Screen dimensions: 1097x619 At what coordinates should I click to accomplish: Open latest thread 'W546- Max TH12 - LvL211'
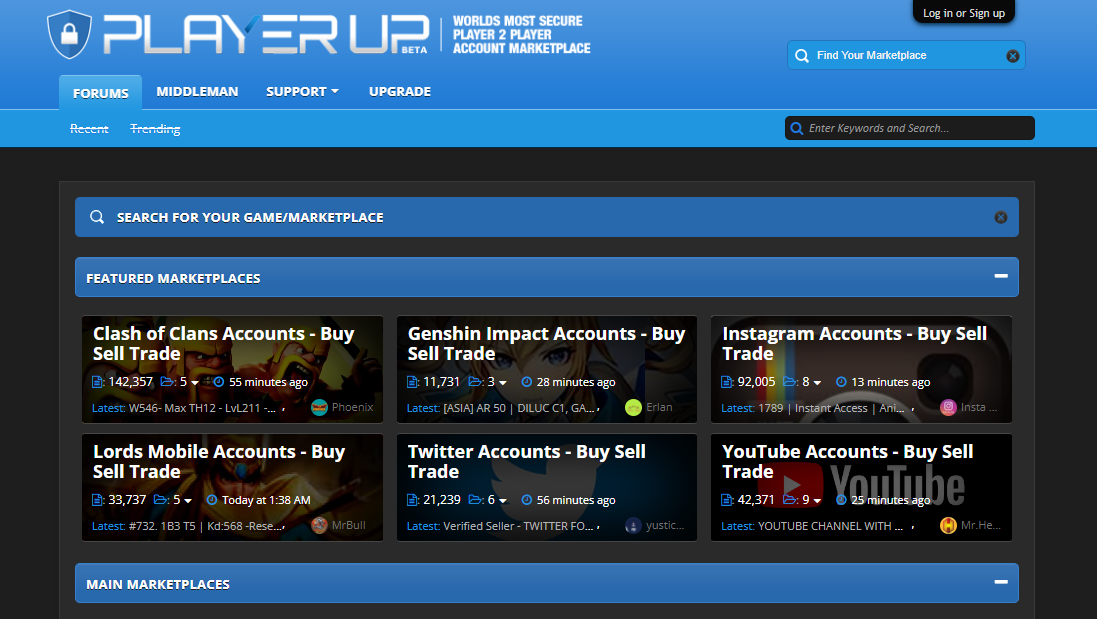tap(202, 408)
